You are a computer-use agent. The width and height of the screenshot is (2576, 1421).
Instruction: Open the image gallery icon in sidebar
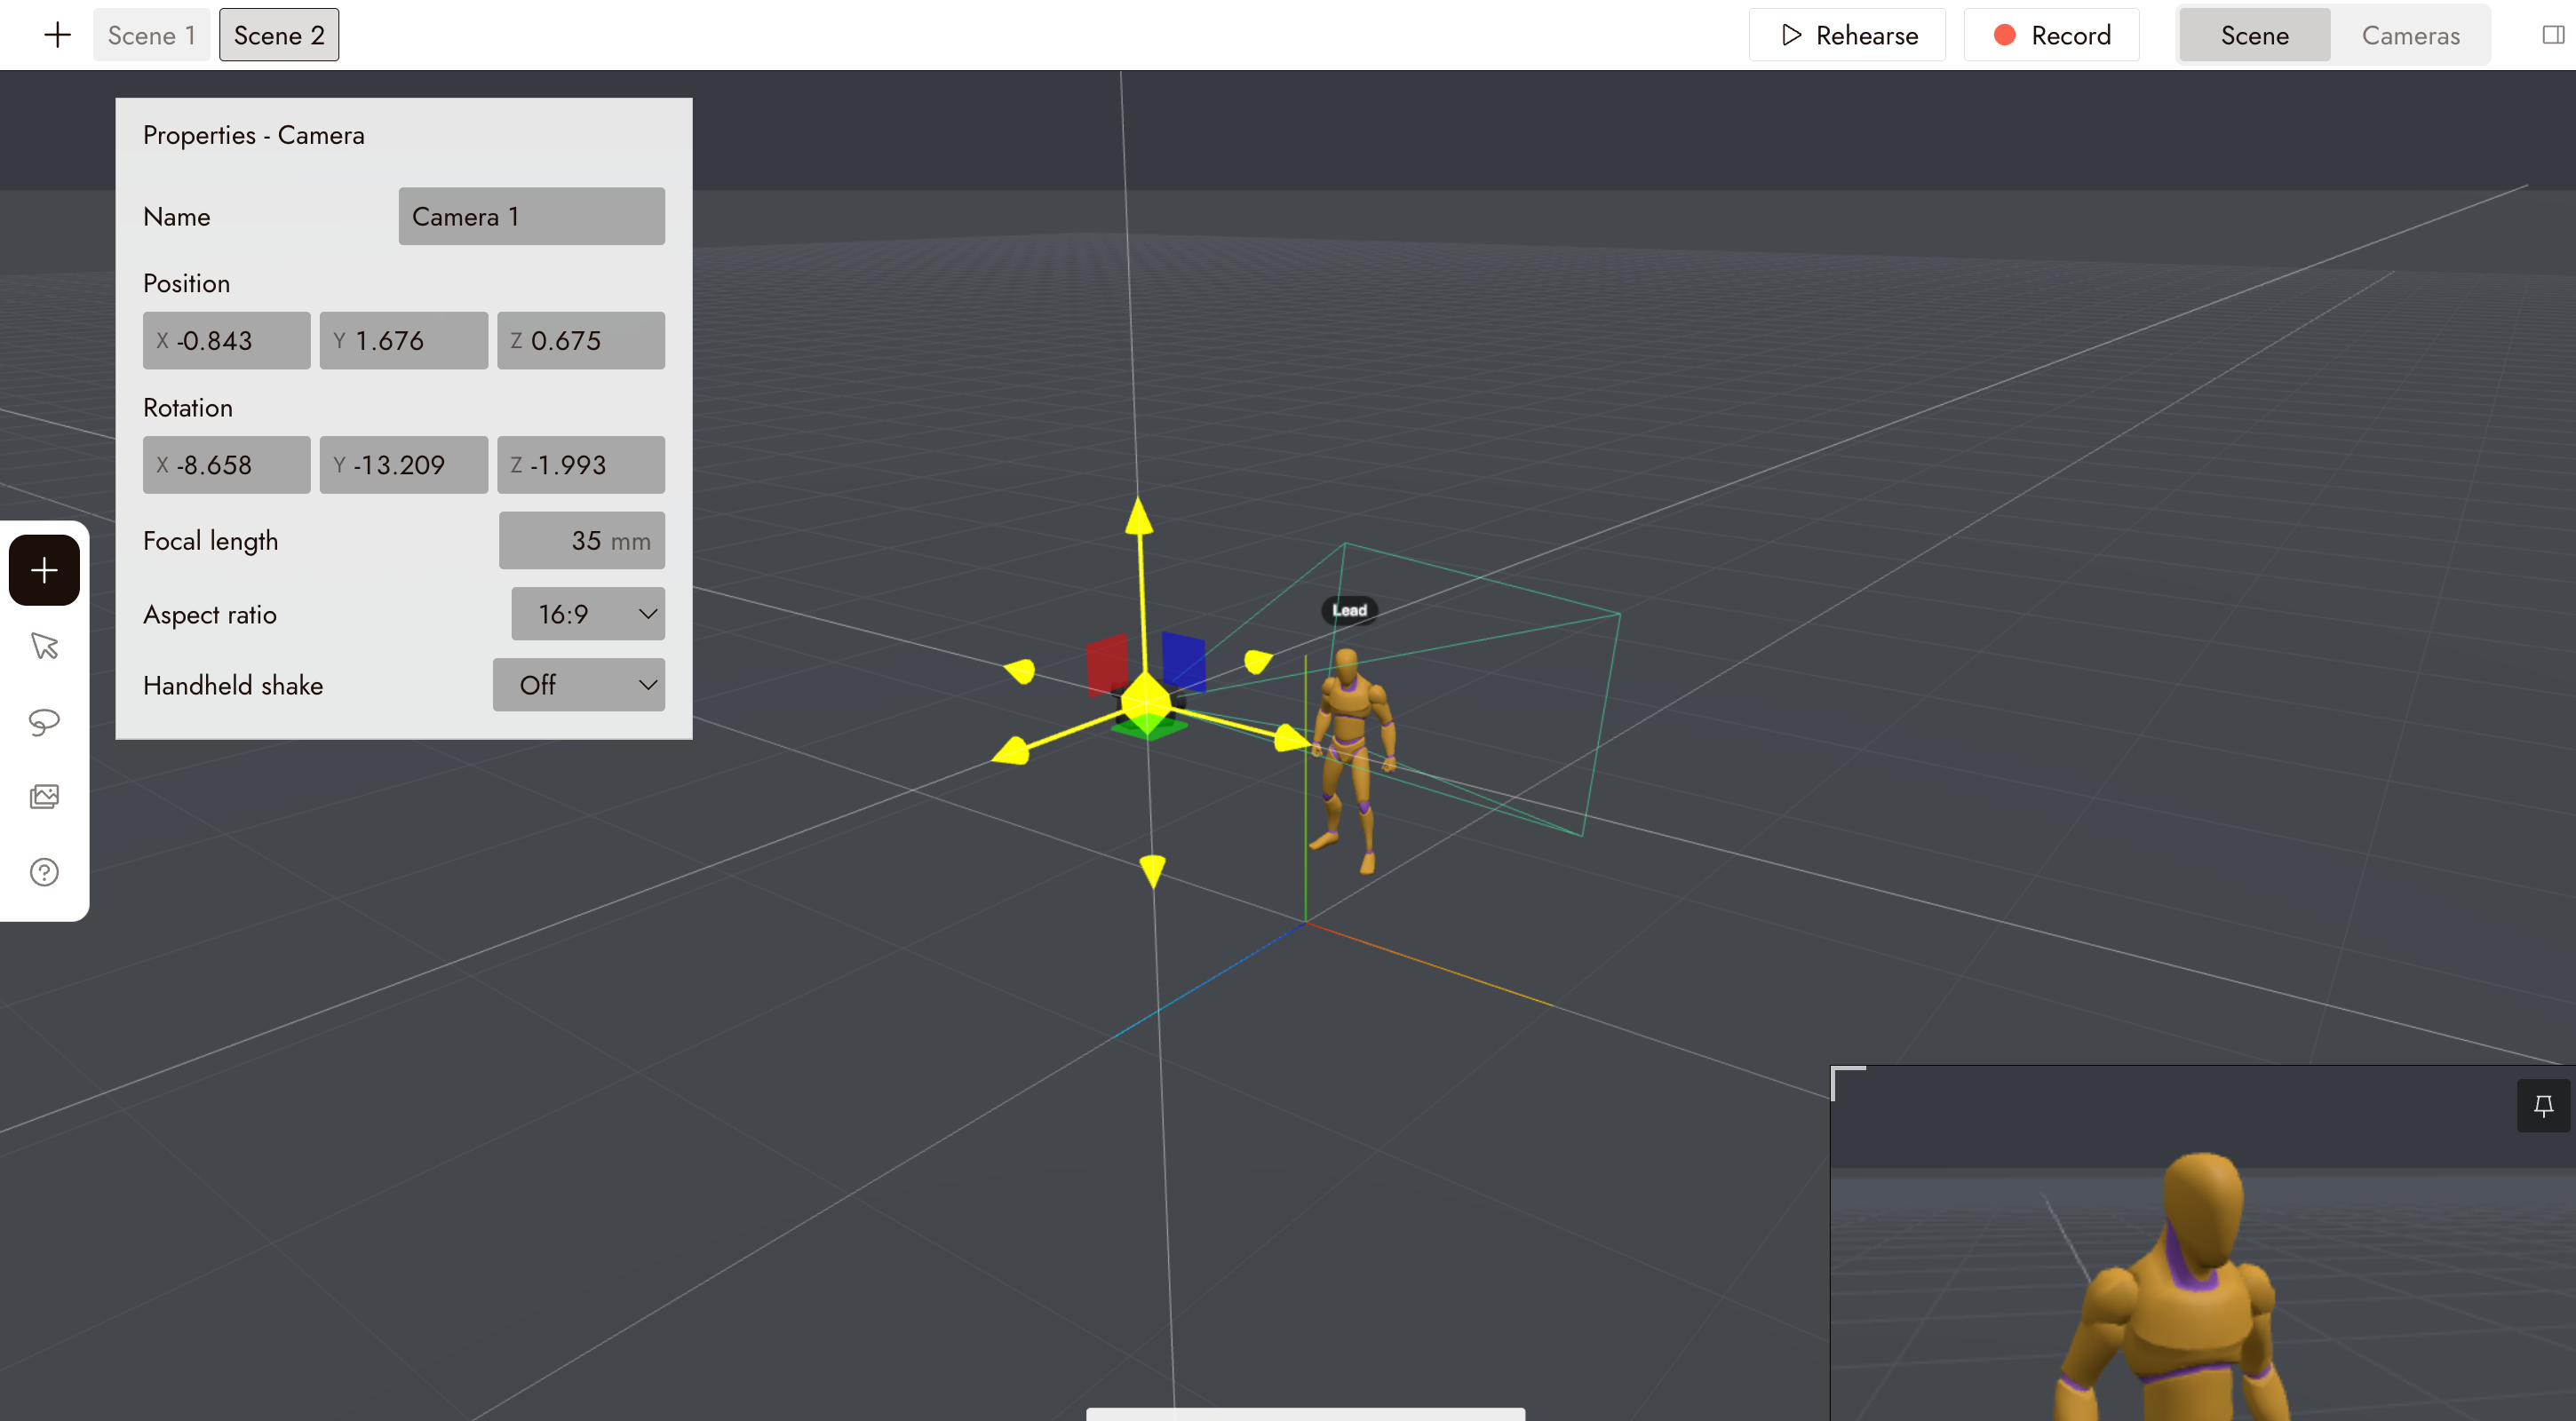[44, 797]
